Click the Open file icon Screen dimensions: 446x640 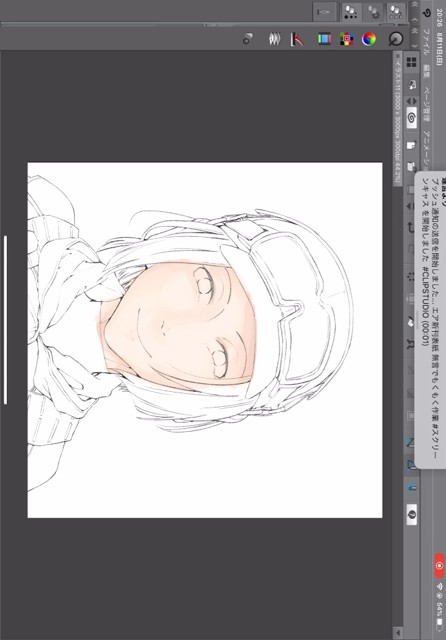(411, 167)
